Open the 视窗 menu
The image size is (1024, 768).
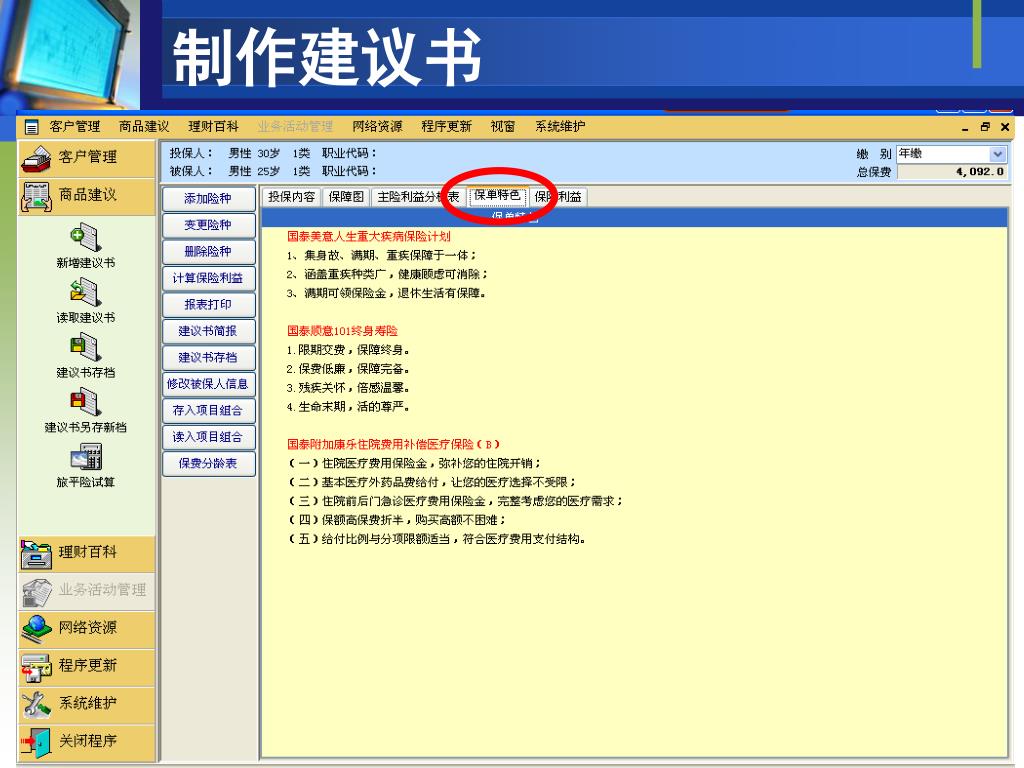503,127
